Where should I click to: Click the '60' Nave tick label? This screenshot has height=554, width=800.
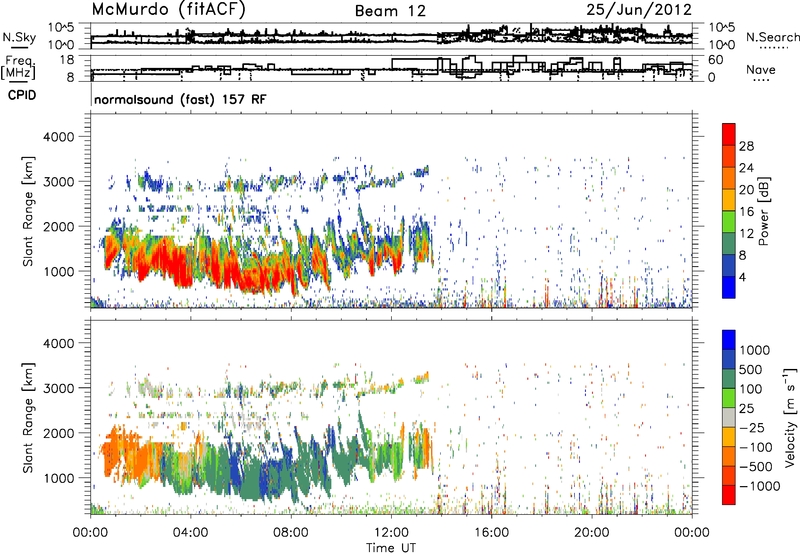[715, 60]
